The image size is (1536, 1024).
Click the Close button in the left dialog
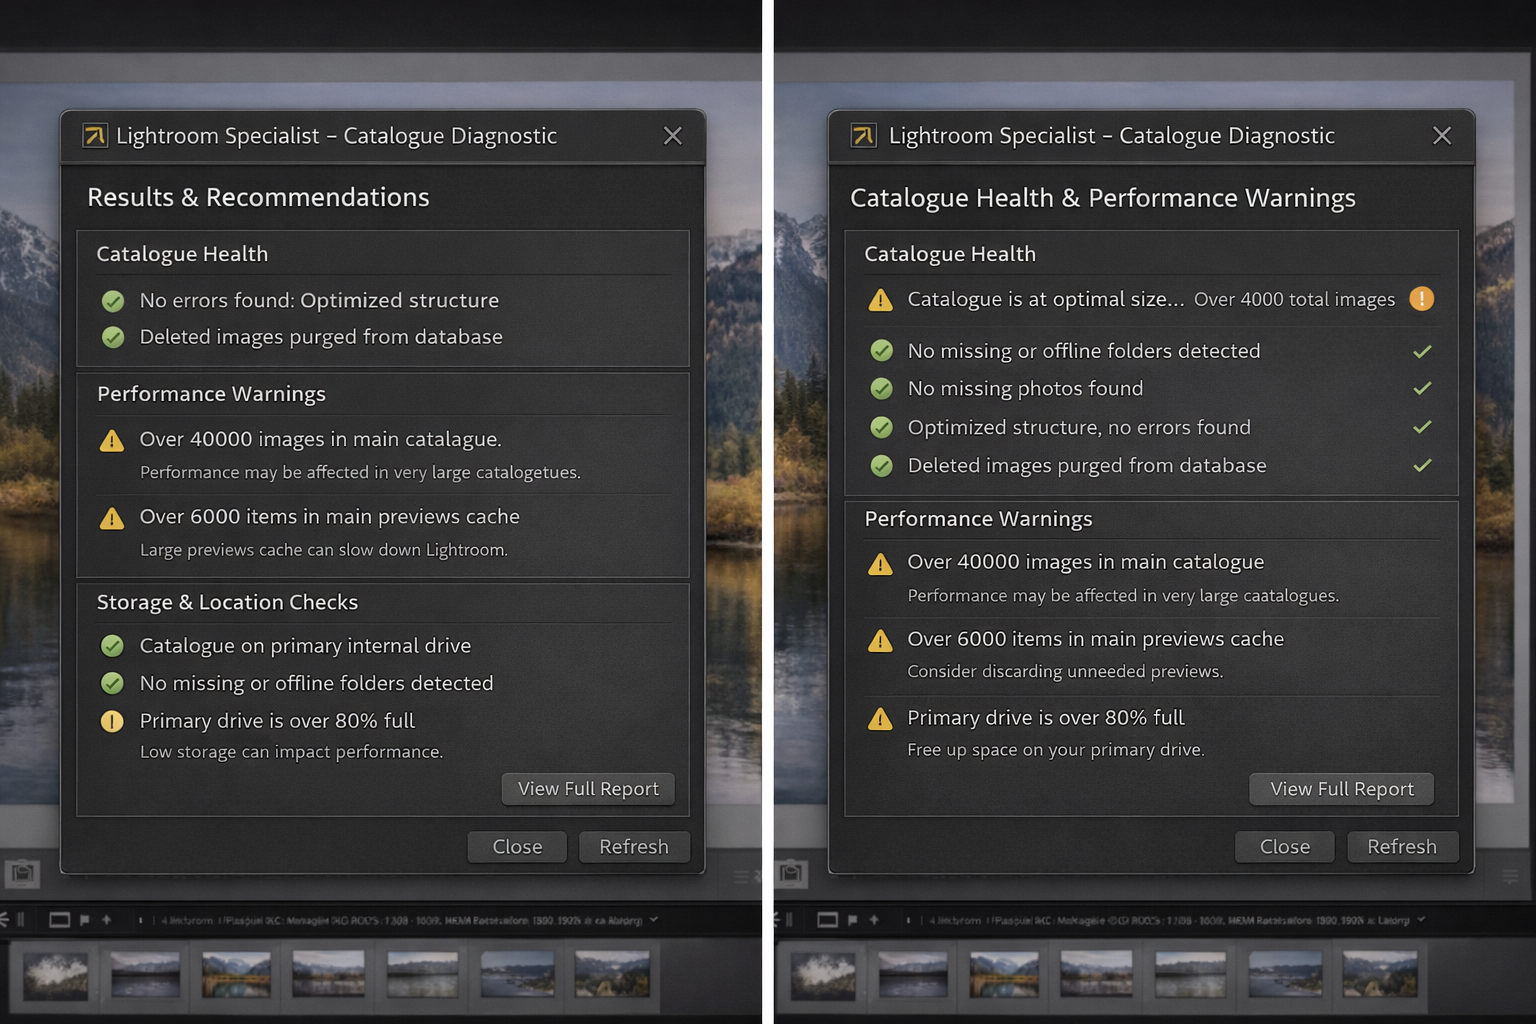coord(517,847)
